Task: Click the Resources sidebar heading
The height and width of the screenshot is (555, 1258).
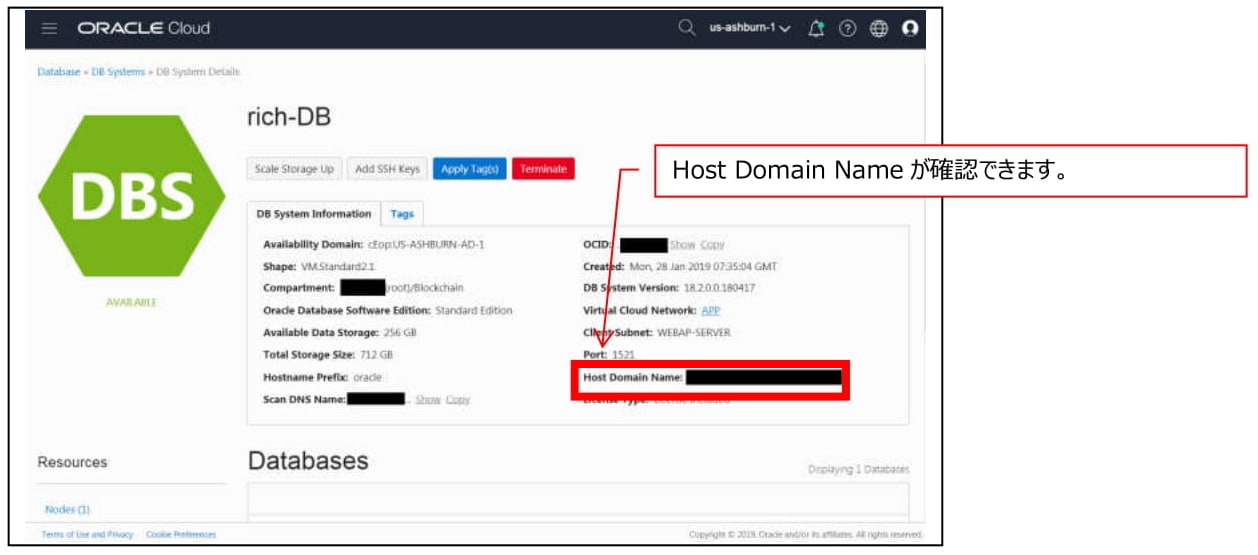Action: 72,462
